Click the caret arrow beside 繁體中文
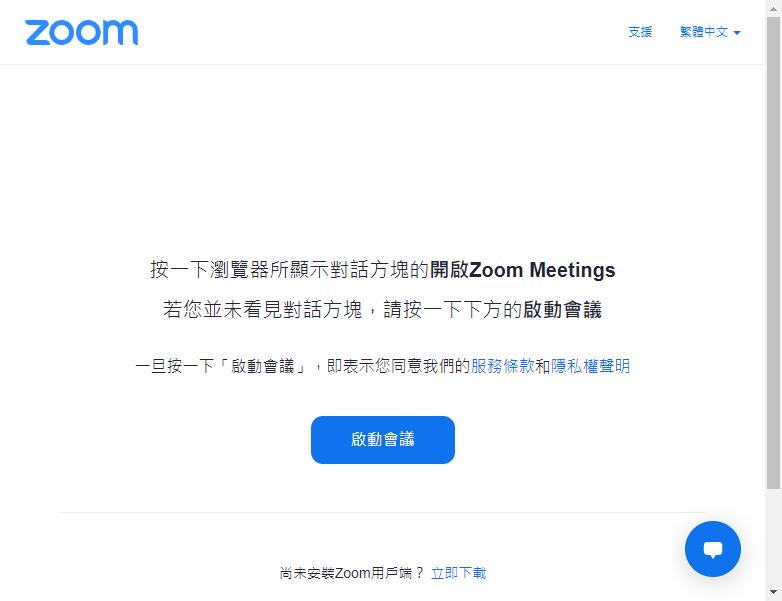Viewport: 782px width, 601px height. 737,33
